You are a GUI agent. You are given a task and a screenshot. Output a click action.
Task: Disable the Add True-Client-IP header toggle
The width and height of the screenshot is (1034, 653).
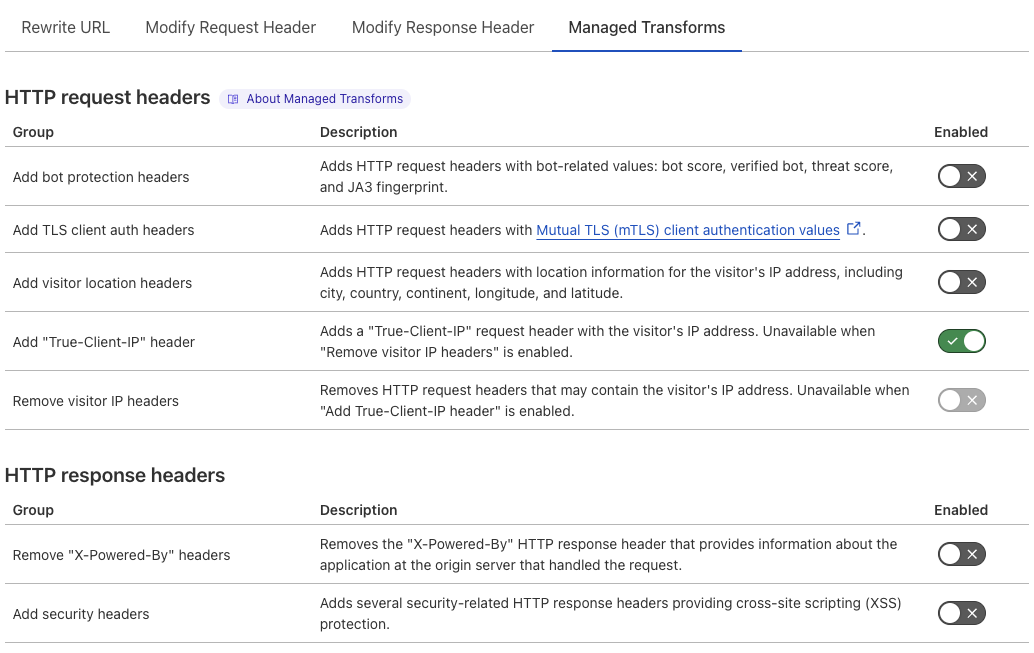coord(961,341)
